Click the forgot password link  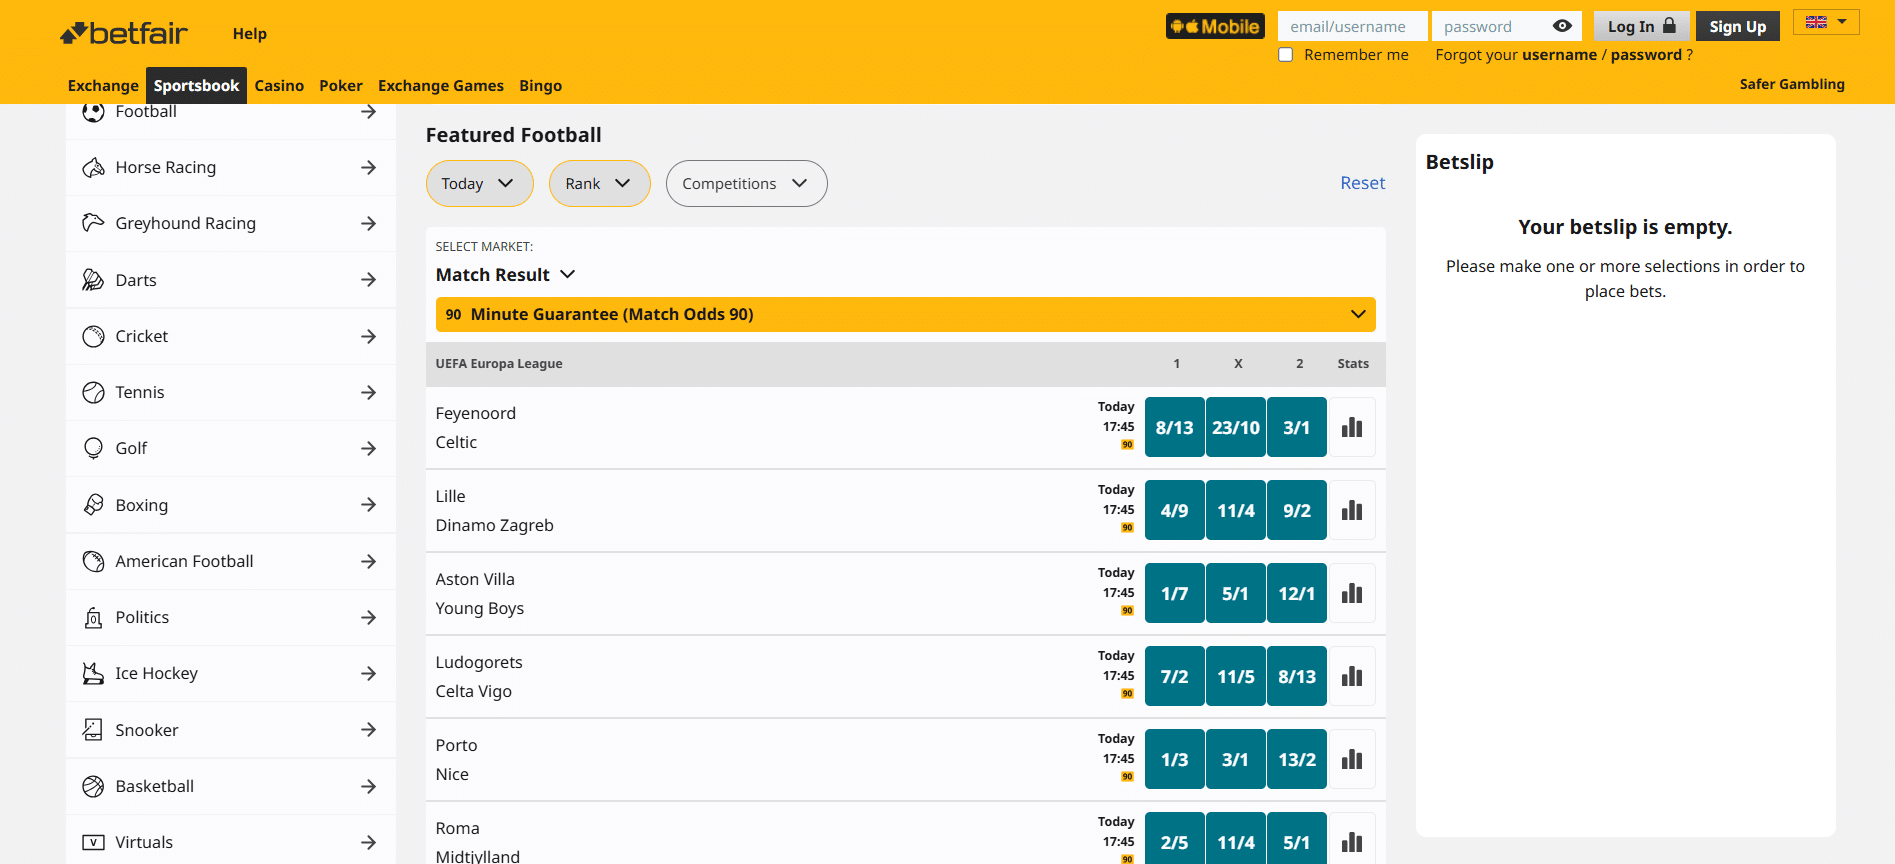(x=1646, y=55)
